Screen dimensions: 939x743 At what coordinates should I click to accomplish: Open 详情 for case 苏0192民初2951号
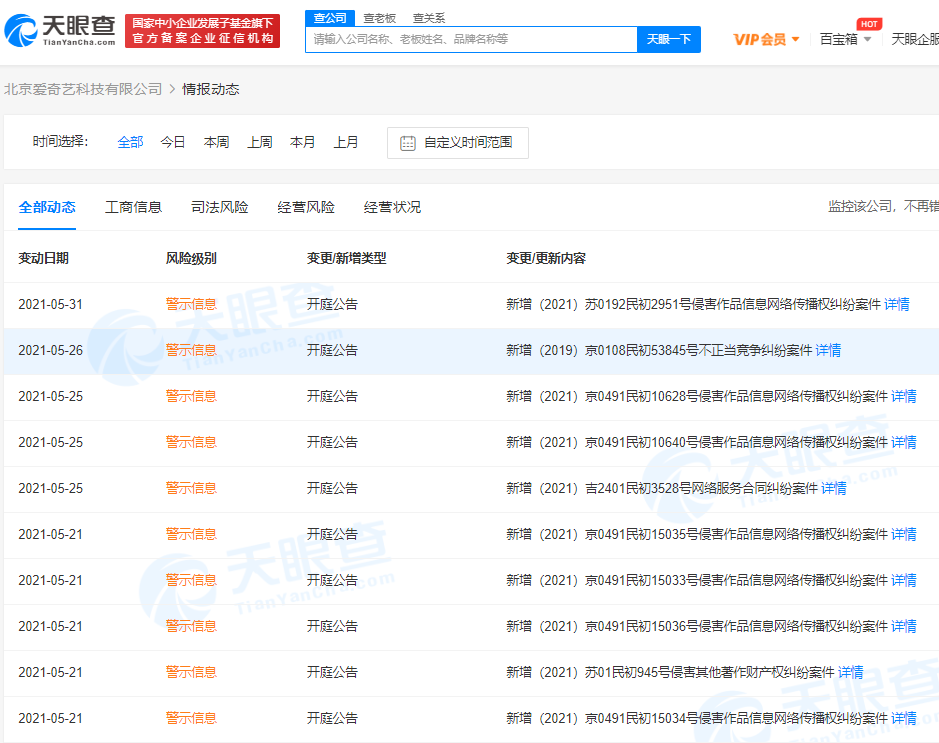[x=896, y=305]
